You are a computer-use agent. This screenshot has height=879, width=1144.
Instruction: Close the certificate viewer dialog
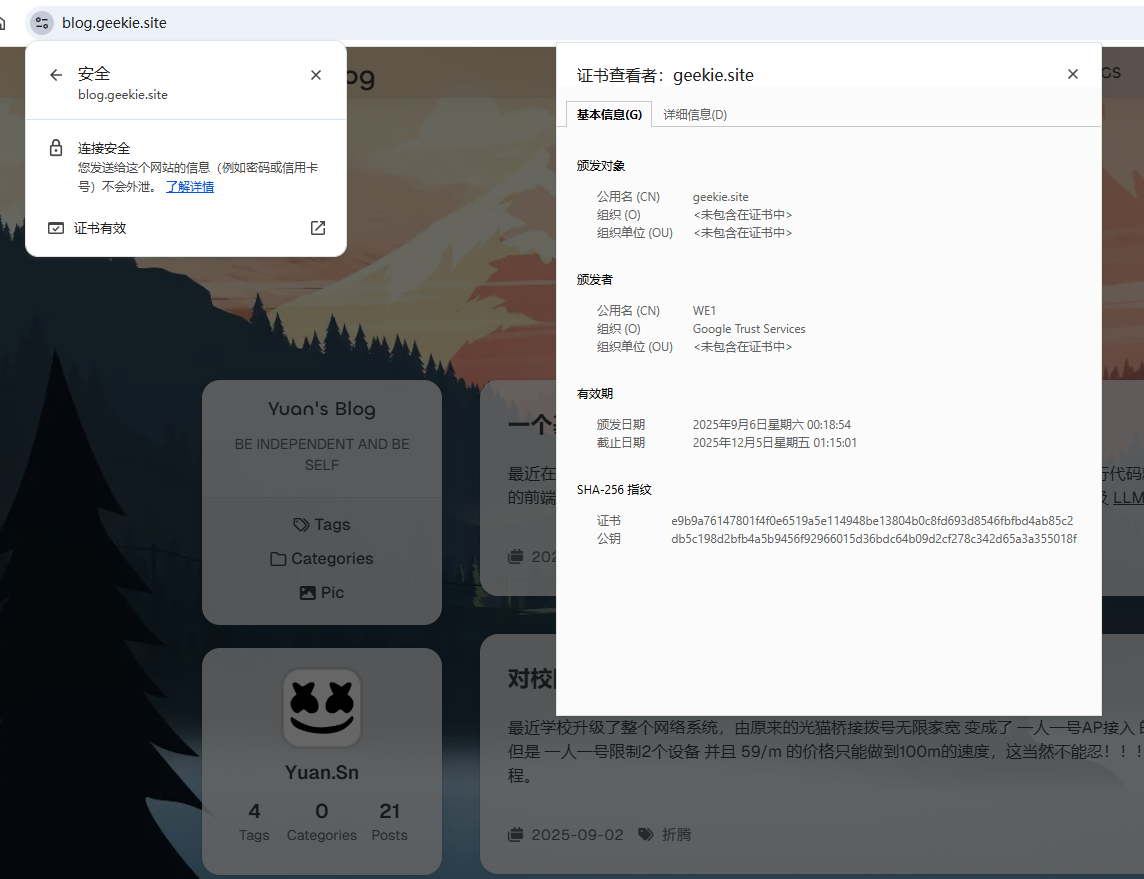click(1073, 74)
